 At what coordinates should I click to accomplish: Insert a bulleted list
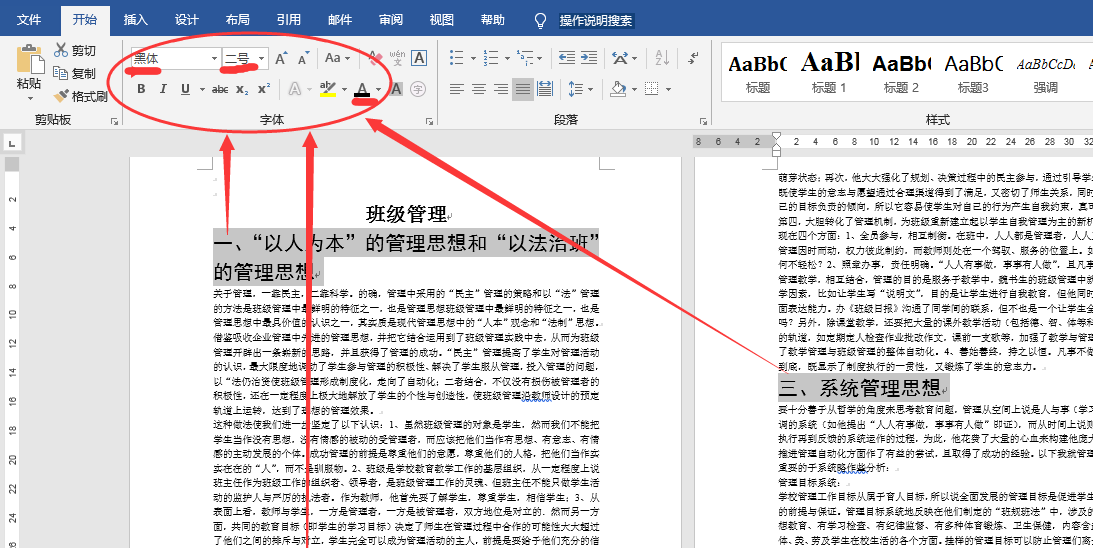click(x=457, y=58)
